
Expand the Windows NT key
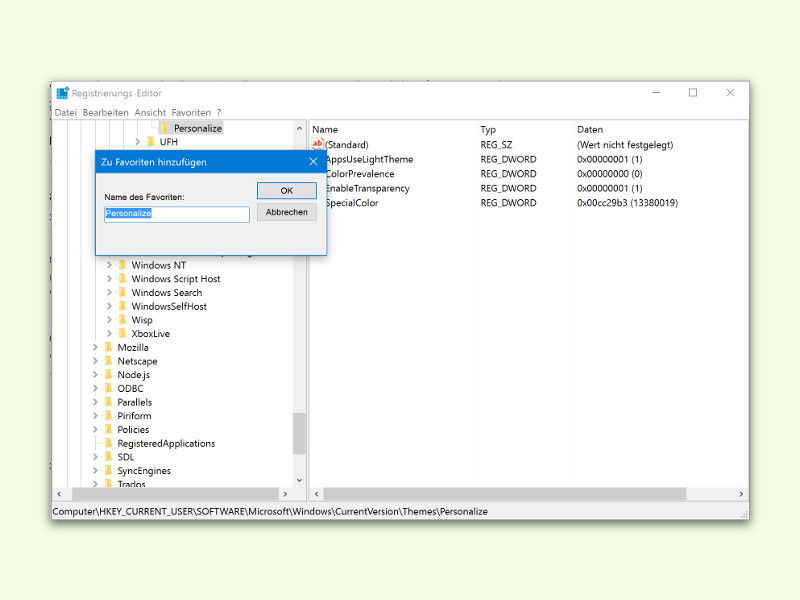(109, 265)
